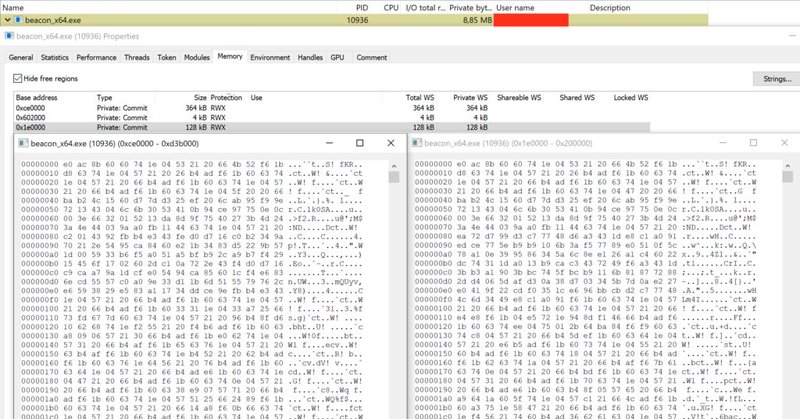The image size is (800, 419).
Task: Maximize the 0x1e0000 hex viewer window
Action: 754,143
